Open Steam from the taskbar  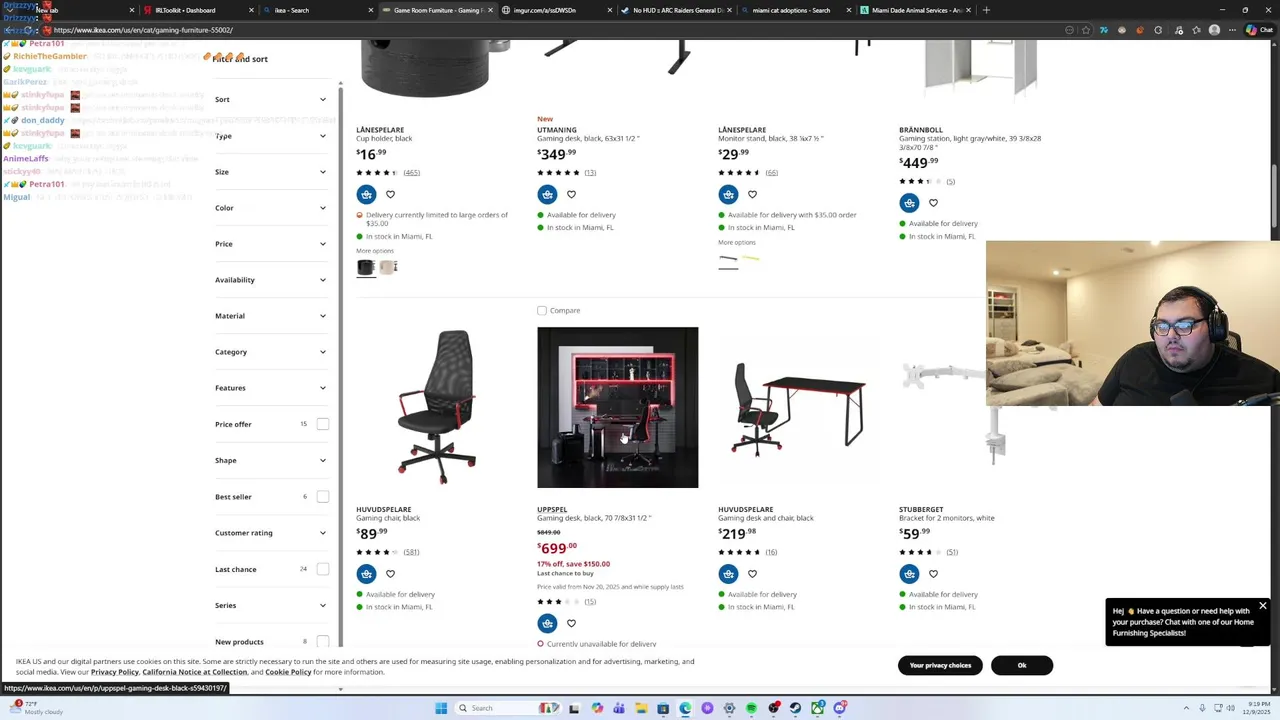click(x=795, y=708)
